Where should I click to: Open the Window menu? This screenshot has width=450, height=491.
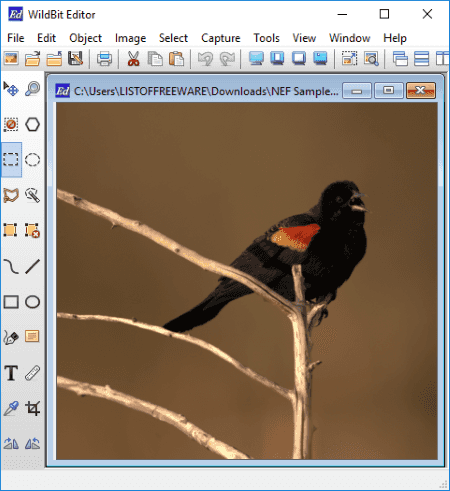(x=350, y=38)
